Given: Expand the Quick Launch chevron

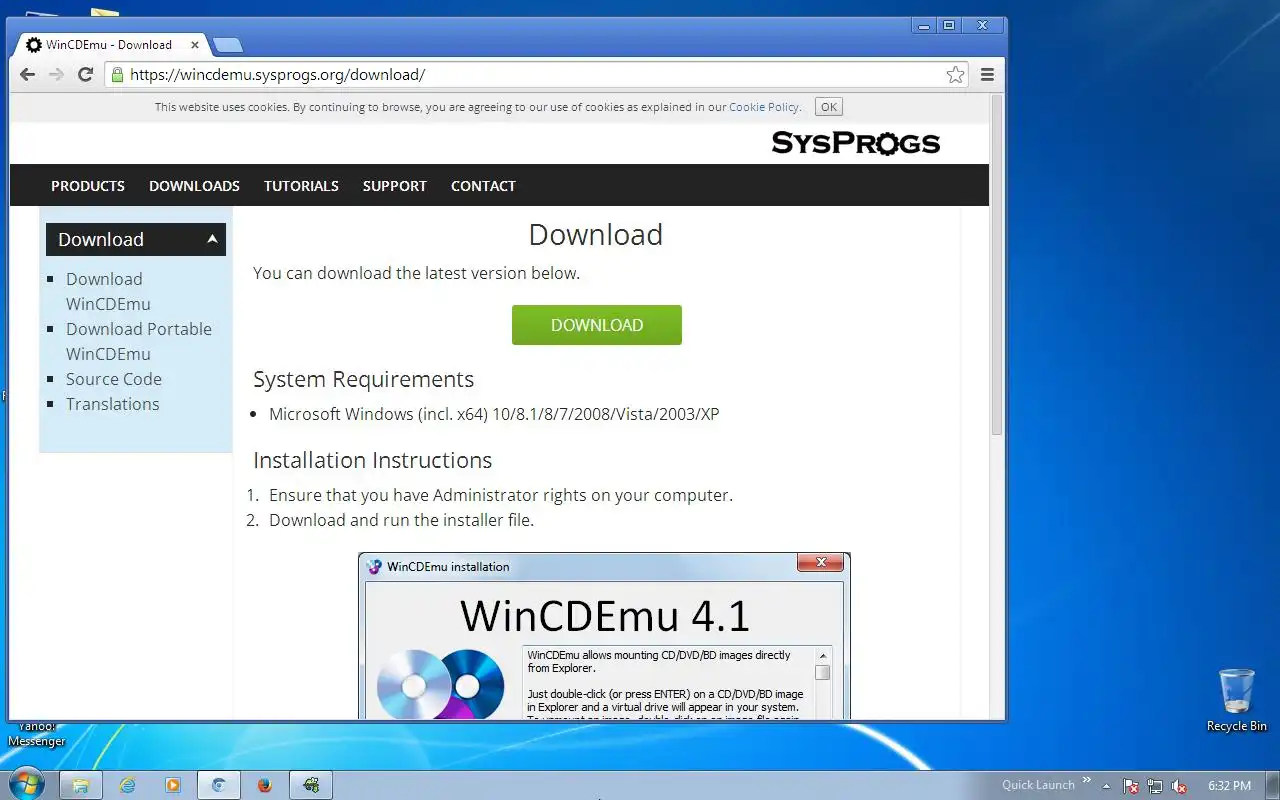Looking at the screenshot, I should [1087, 781].
